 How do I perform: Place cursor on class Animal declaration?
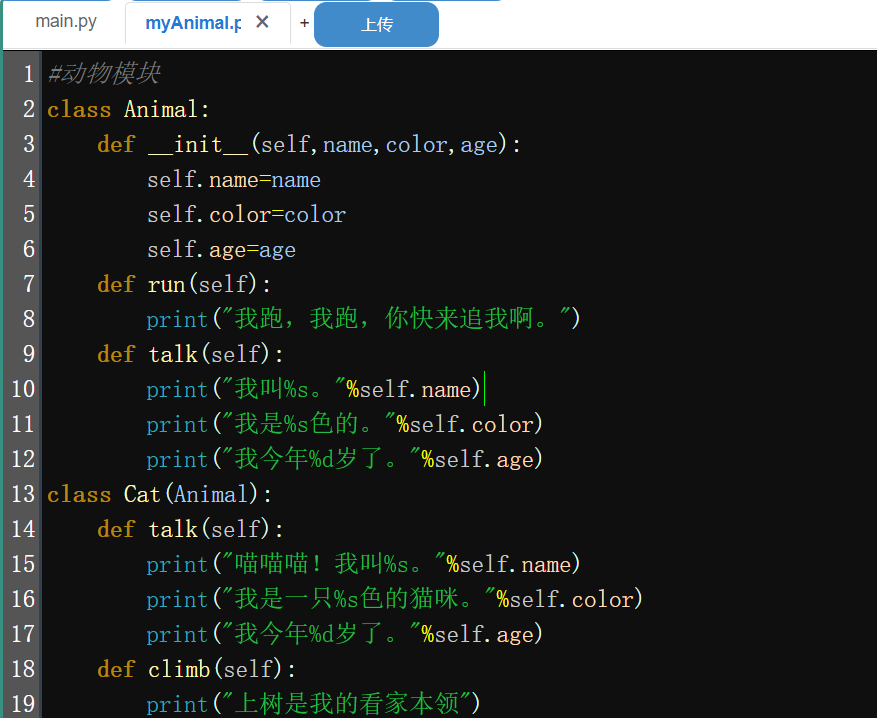128,109
